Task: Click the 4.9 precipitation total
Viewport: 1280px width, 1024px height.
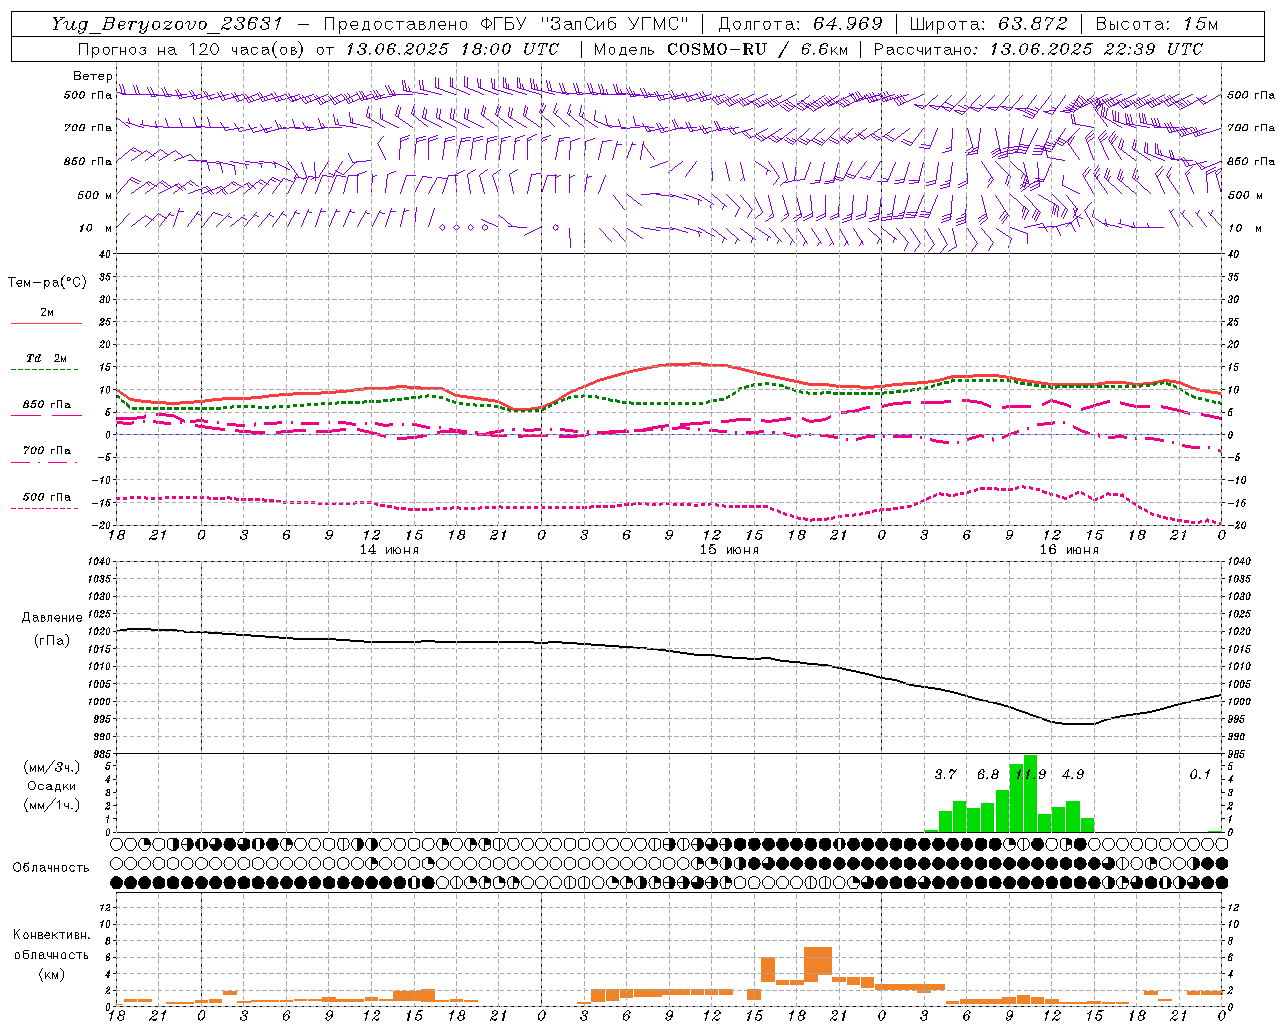Action: pos(1073,774)
